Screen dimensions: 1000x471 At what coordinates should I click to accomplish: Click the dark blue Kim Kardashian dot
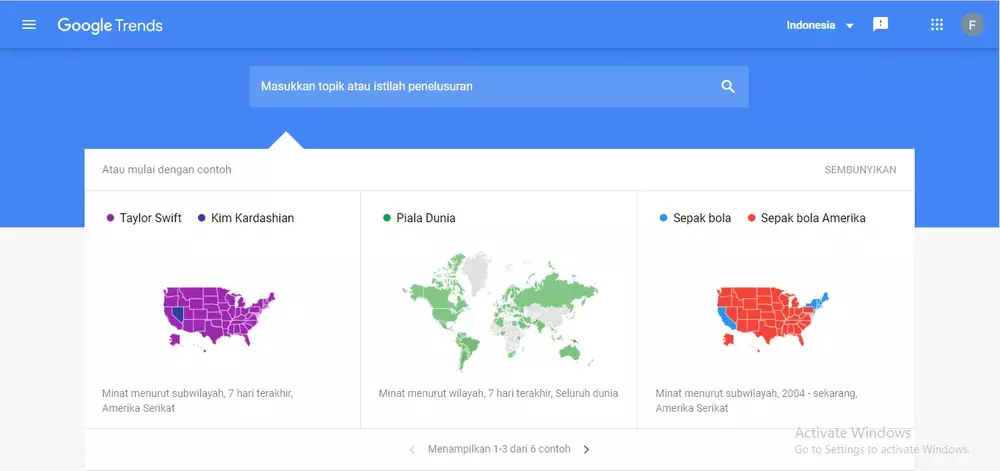tap(202, 218)
